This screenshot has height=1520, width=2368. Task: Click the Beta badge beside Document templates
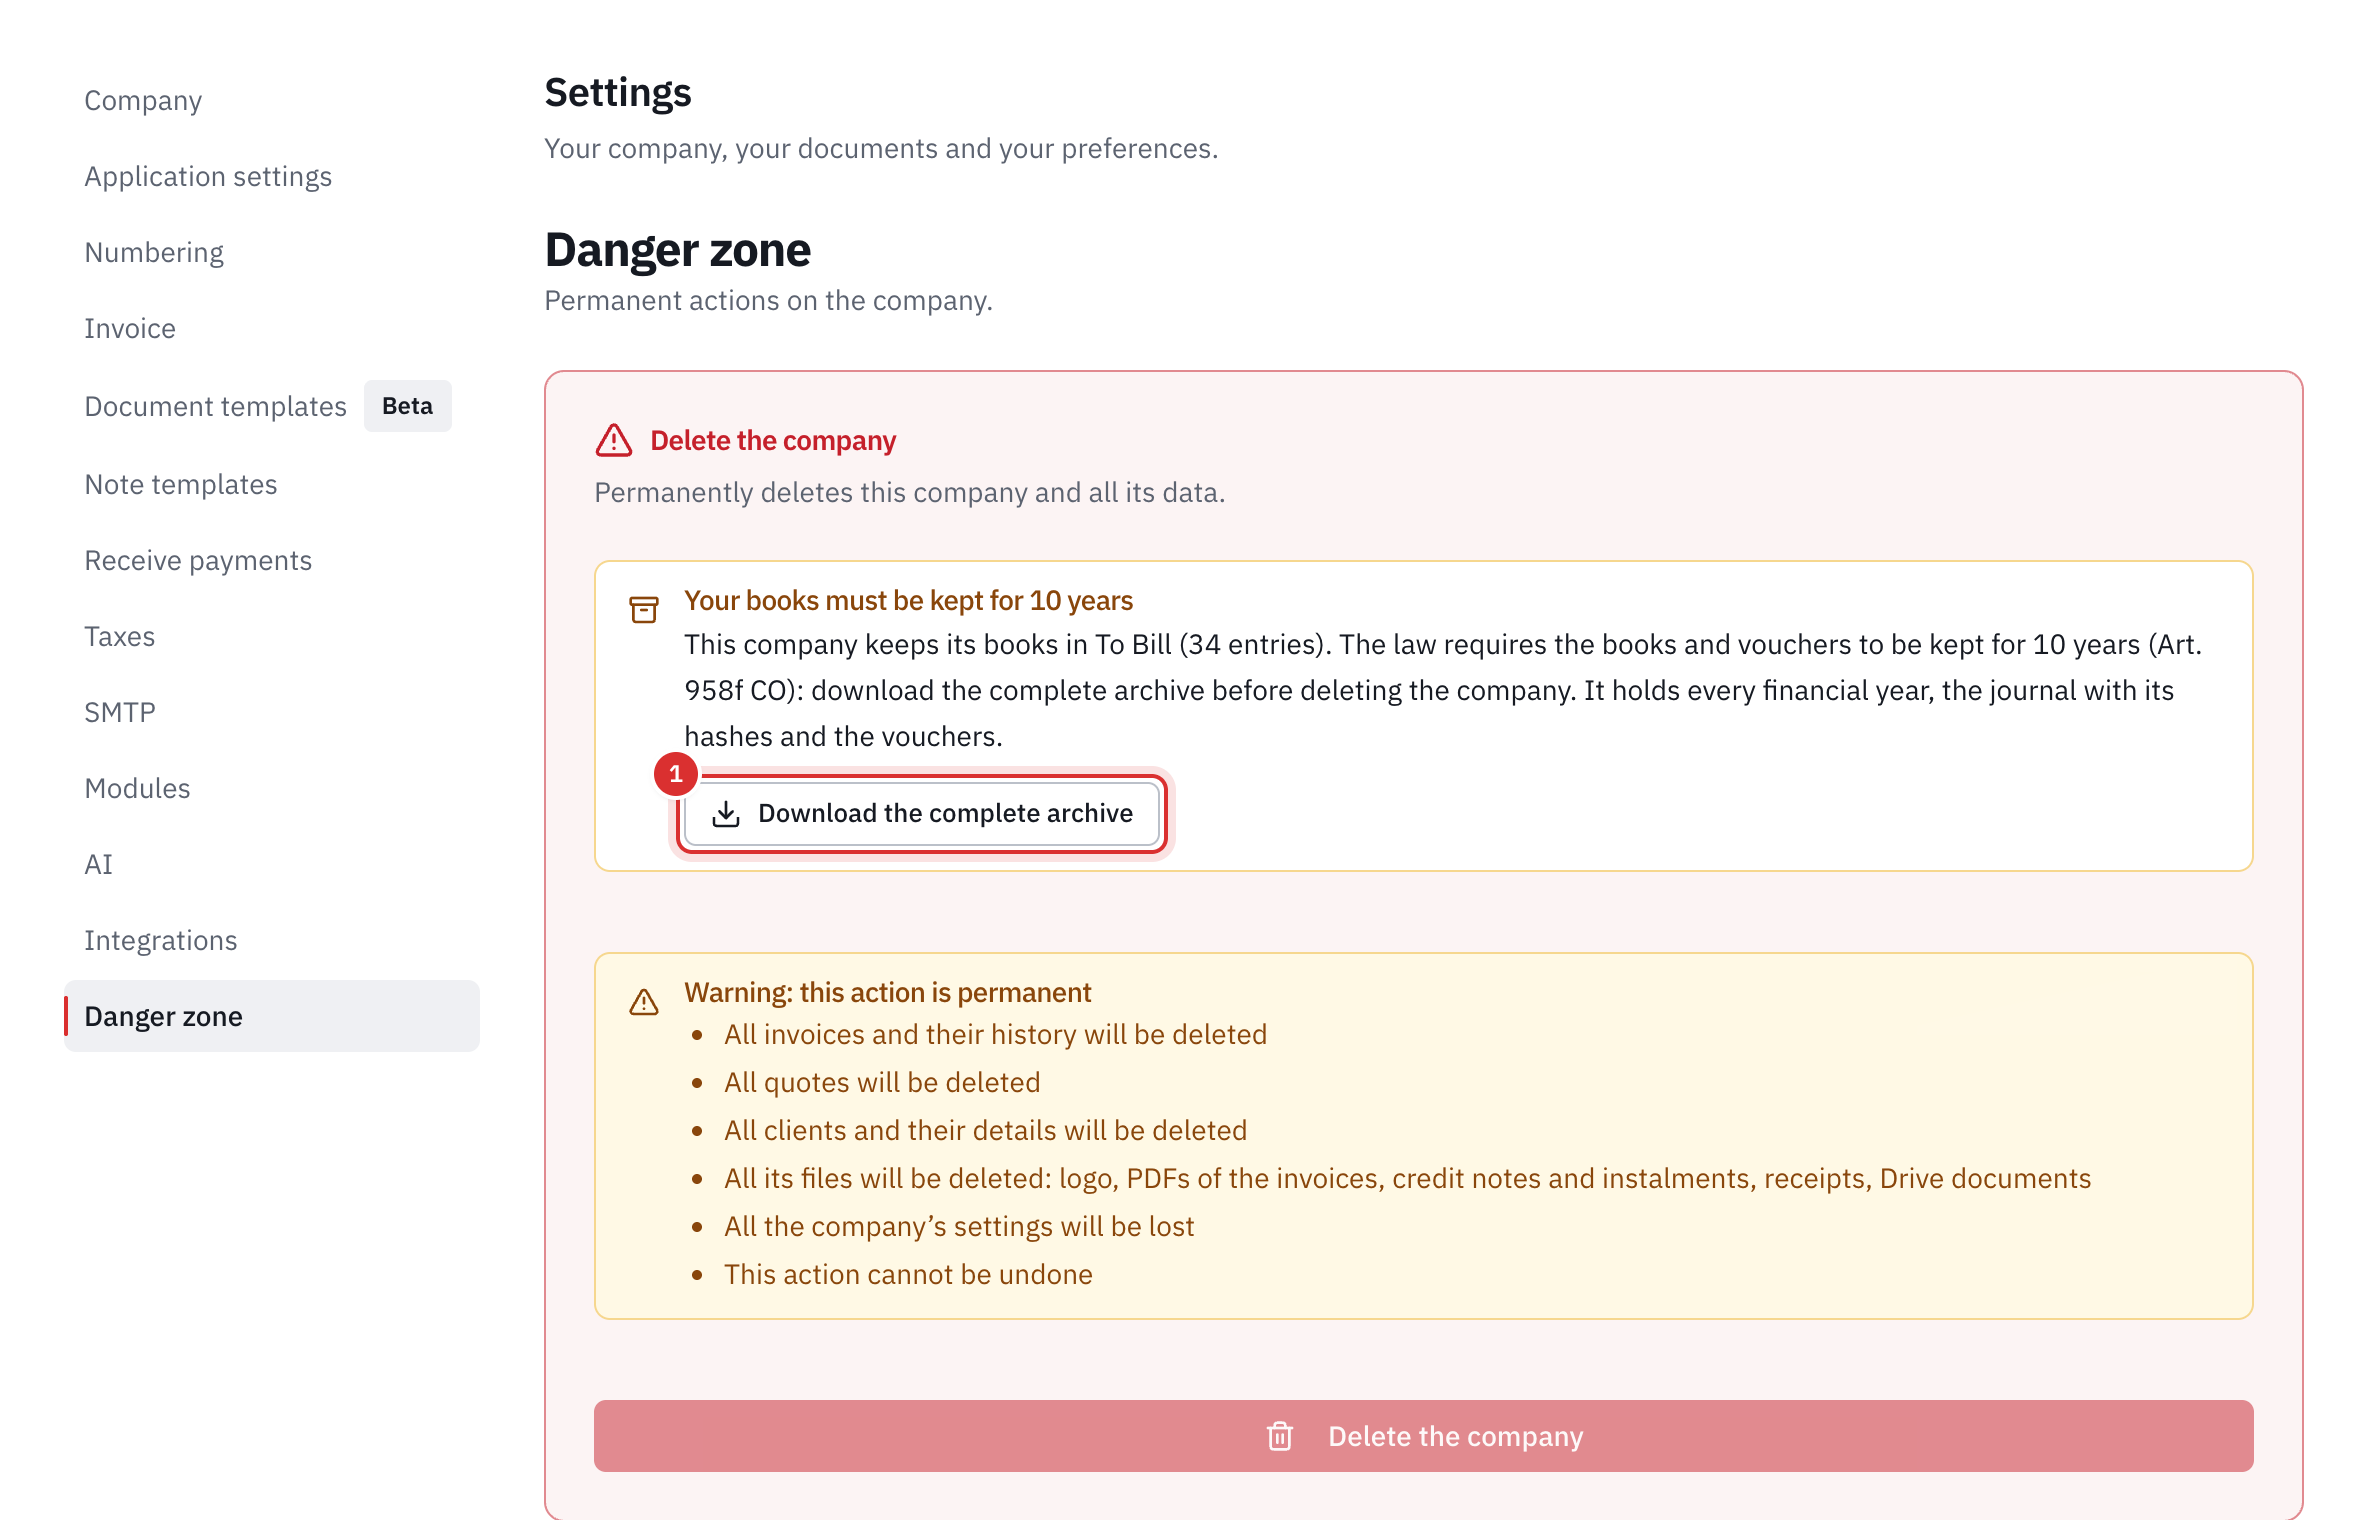pyautogui.click(x=407, y=406)
